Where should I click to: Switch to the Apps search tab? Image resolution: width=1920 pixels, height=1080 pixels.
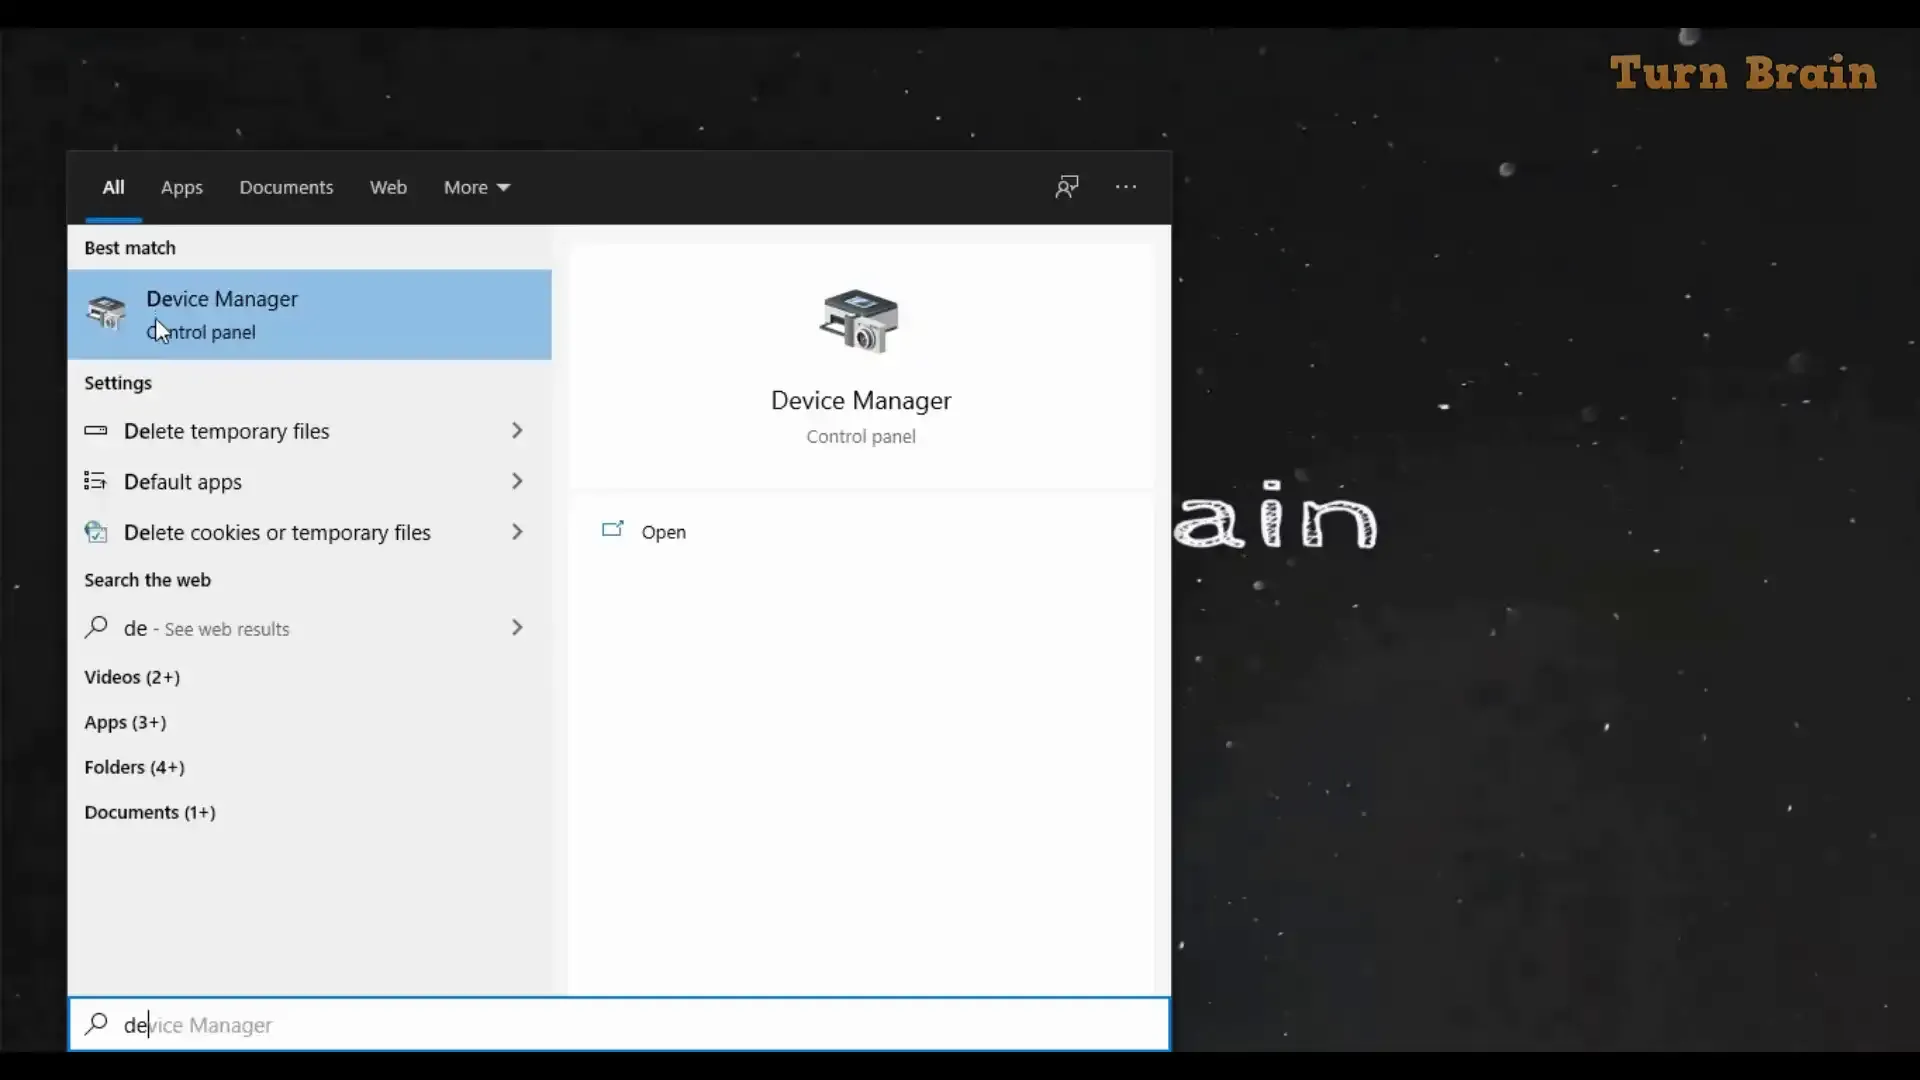click(182, 186)
